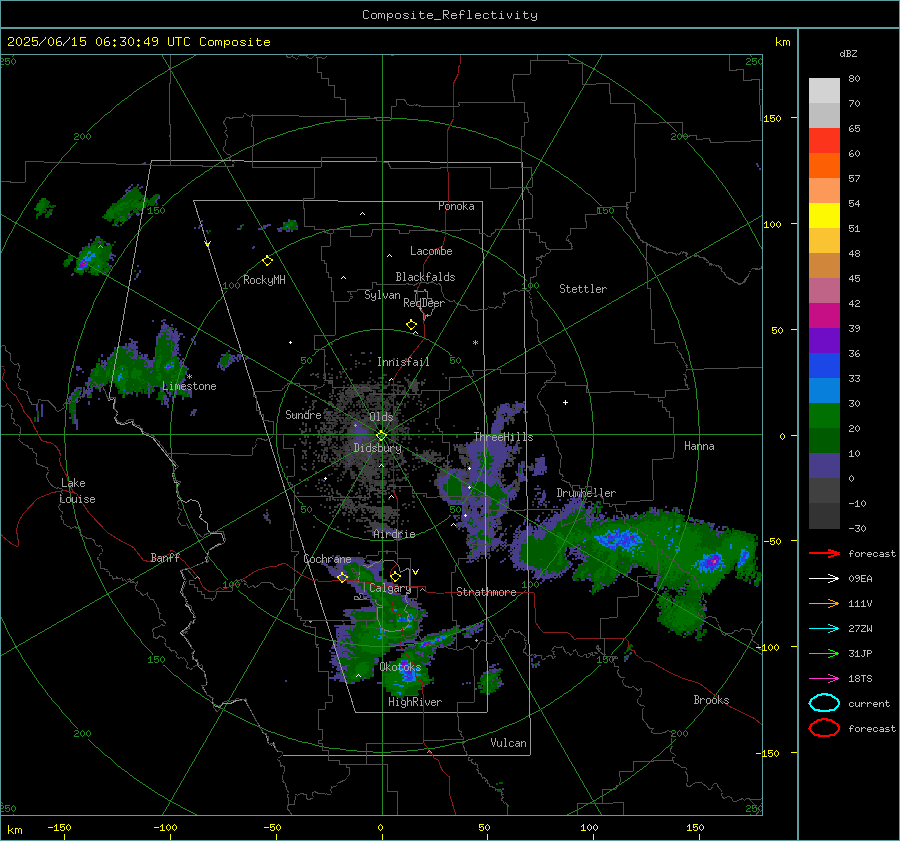Click the red forecast ellipse icon

[x=824, y=728]
